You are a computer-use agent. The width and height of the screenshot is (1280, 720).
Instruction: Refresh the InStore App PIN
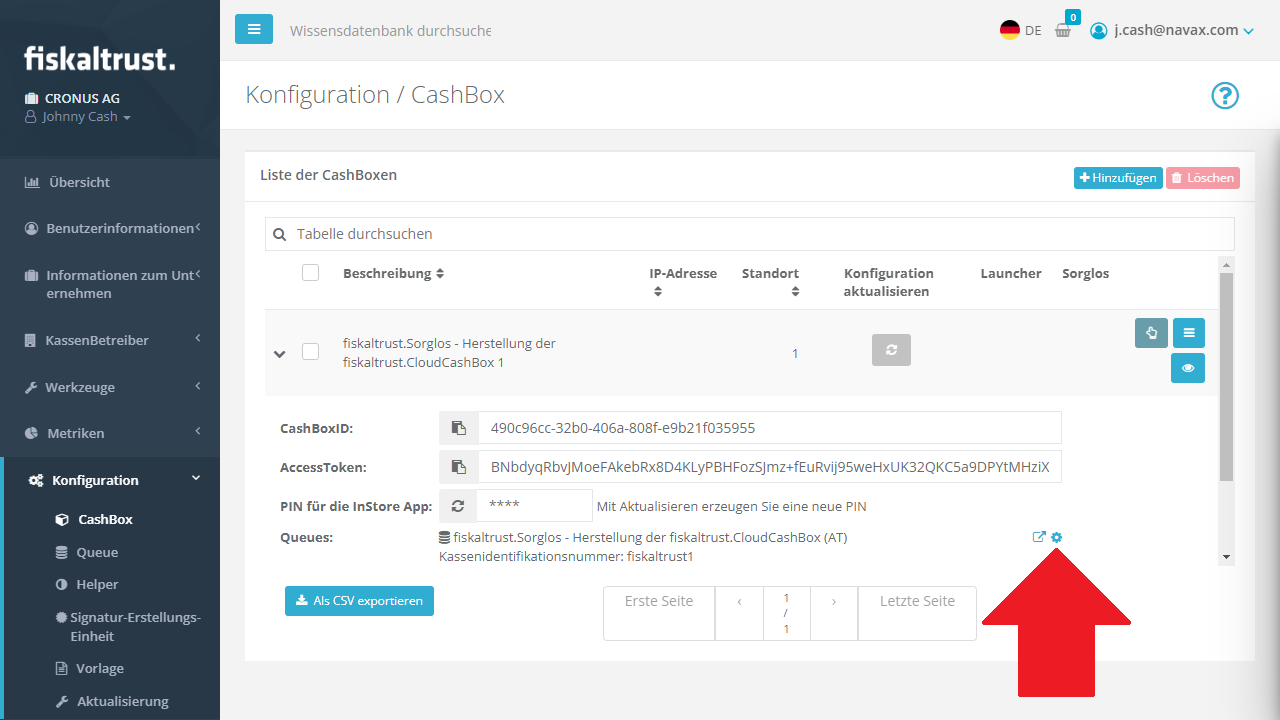pos(458,506)
